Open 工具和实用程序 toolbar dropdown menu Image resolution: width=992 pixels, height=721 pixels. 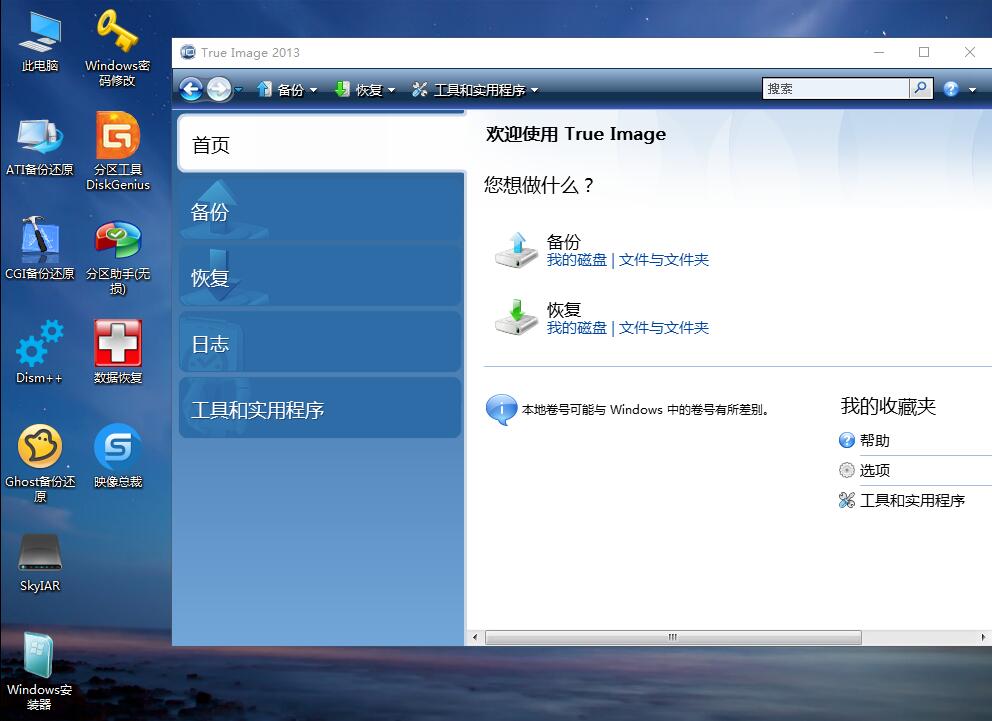pyautogui.click(x=476, y=90)
